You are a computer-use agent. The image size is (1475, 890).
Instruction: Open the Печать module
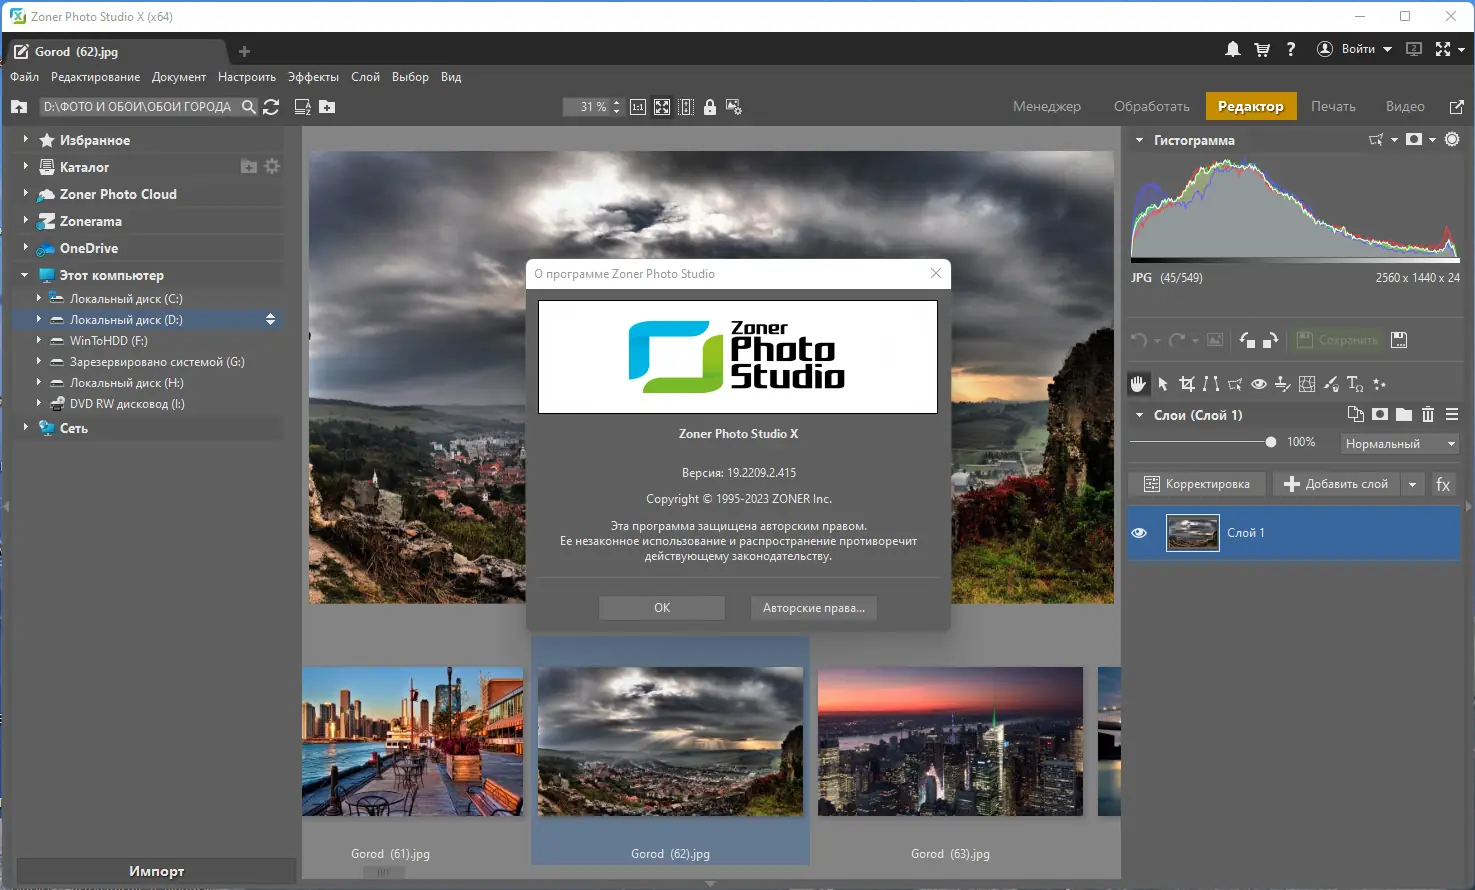1333,106
